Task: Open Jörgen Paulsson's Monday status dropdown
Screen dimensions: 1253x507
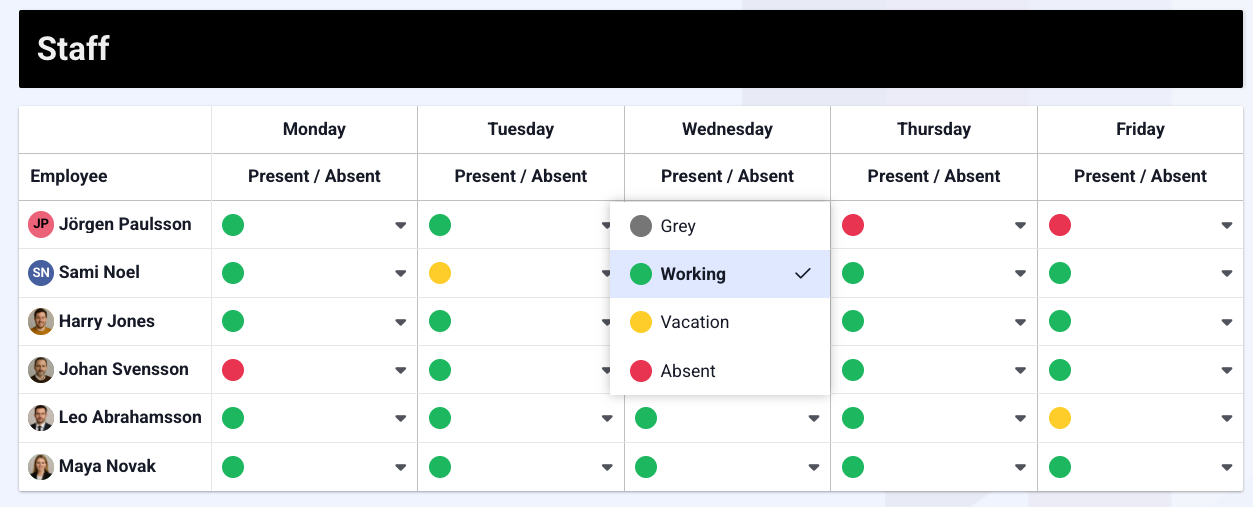Action: (x=400, y=225)
